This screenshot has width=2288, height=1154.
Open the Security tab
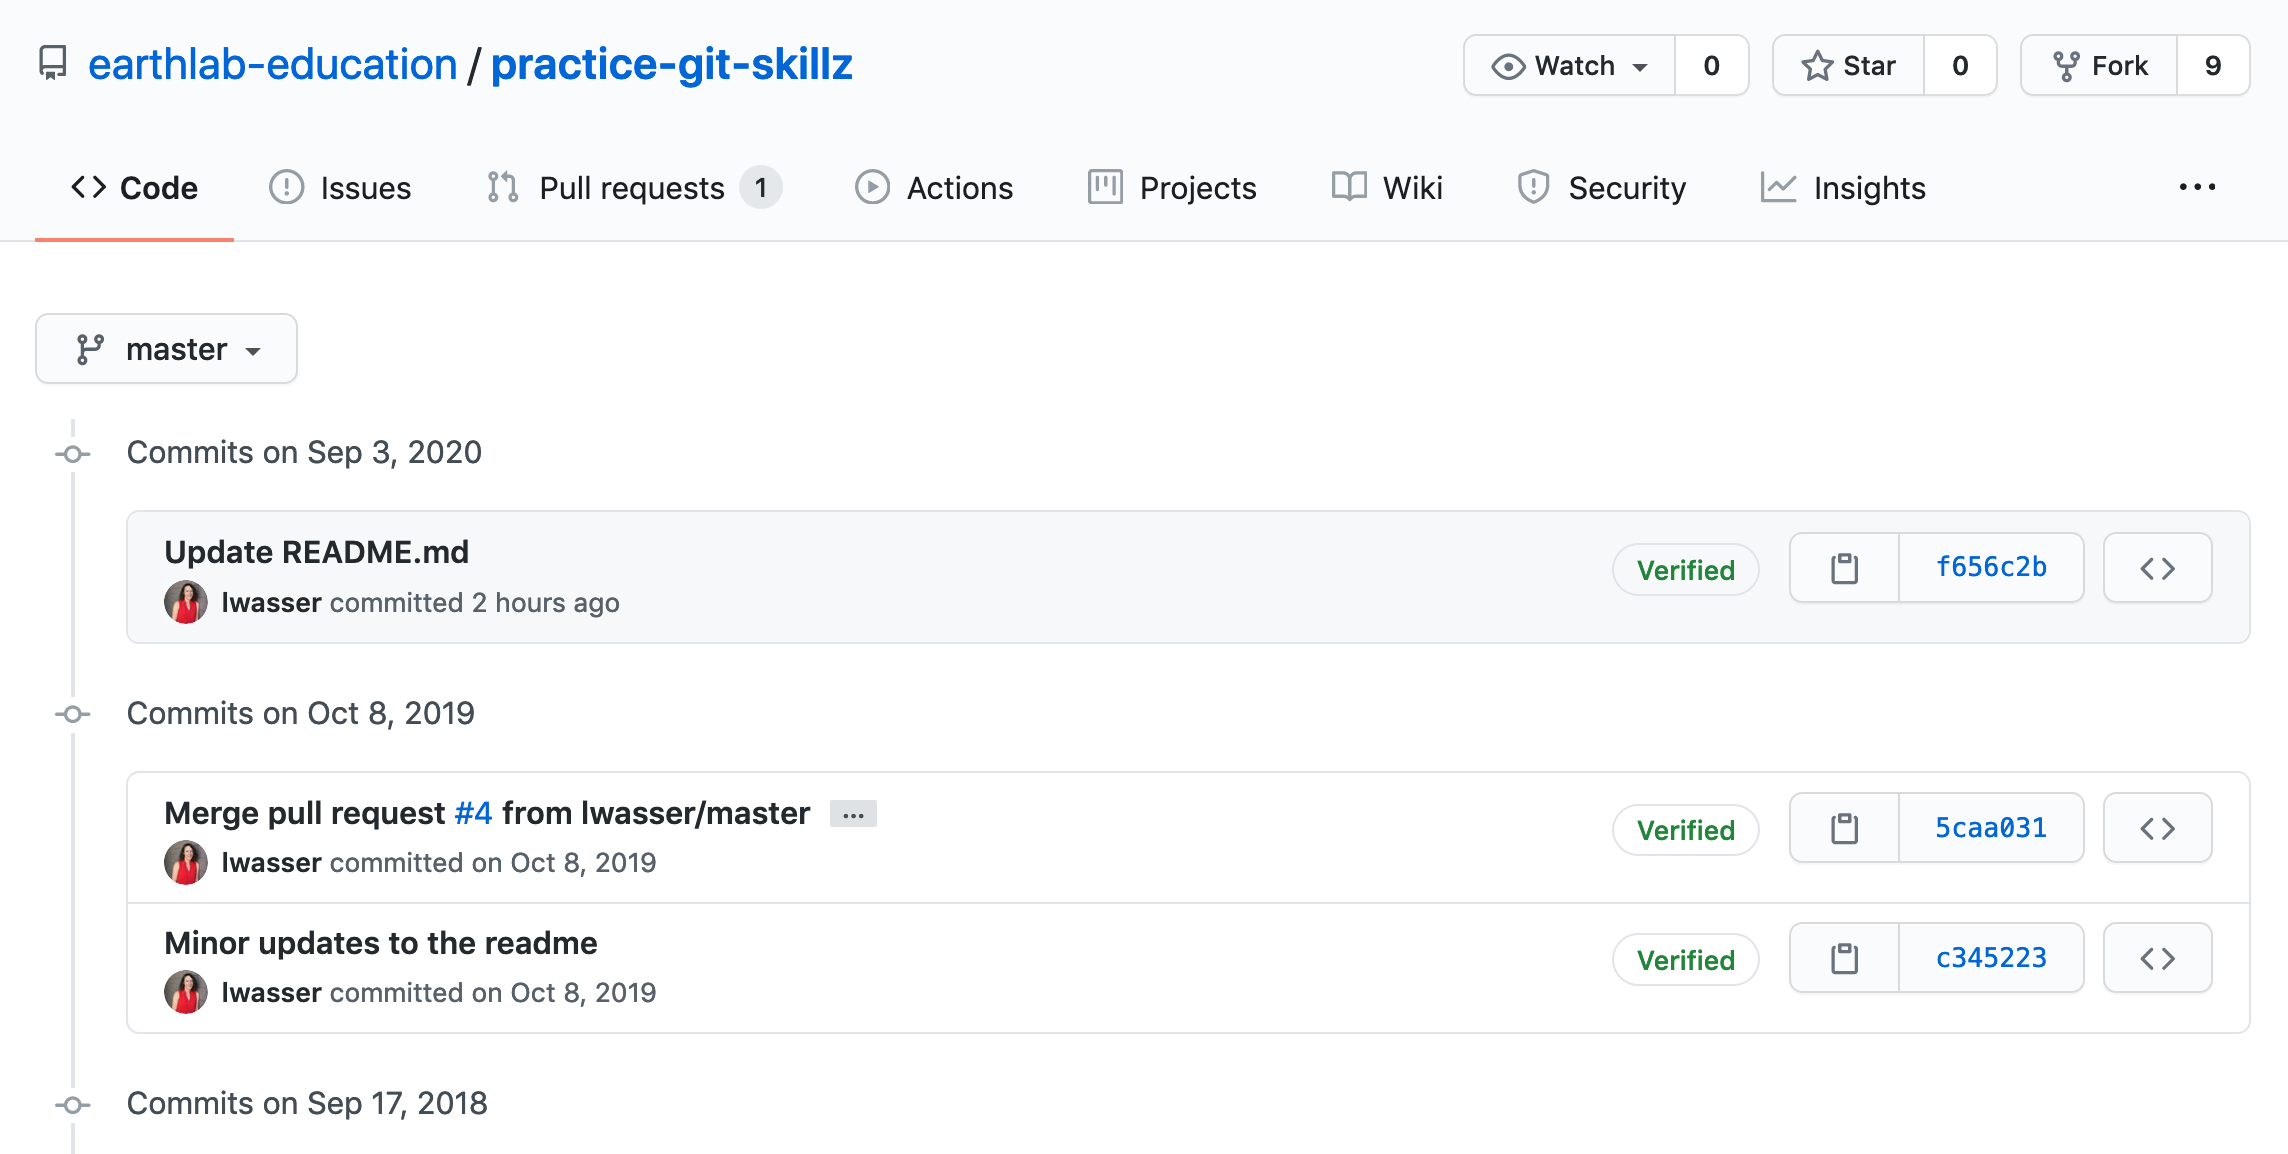point(1601,188)
